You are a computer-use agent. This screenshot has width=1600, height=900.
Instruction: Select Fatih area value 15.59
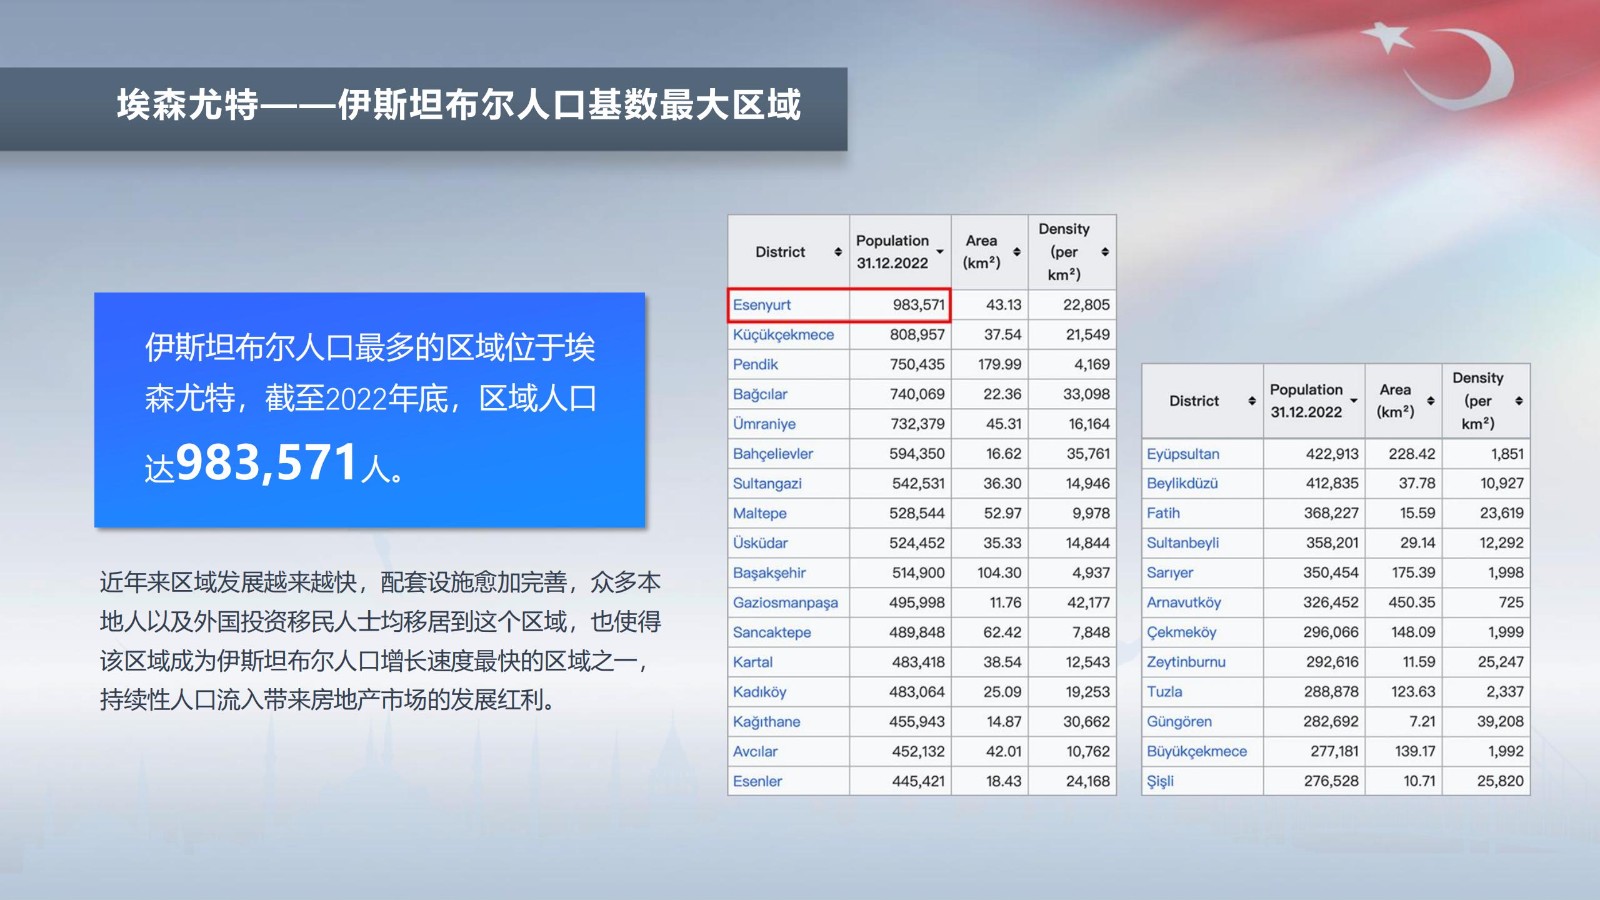tap(1417, 513)
